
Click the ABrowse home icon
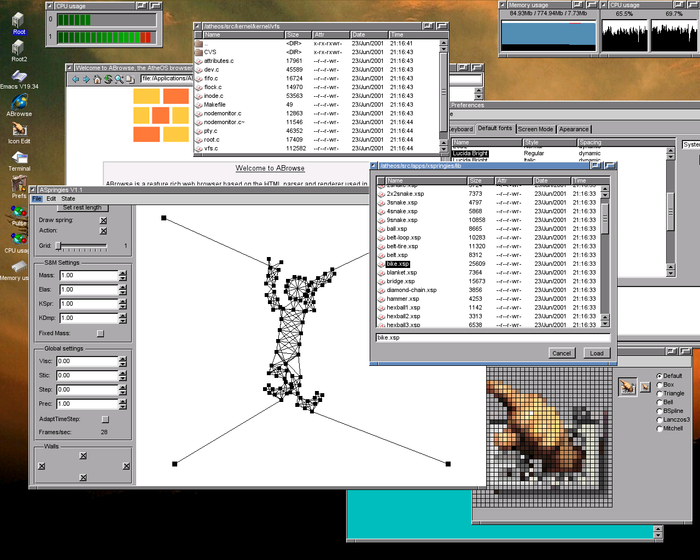pos(97,79)
